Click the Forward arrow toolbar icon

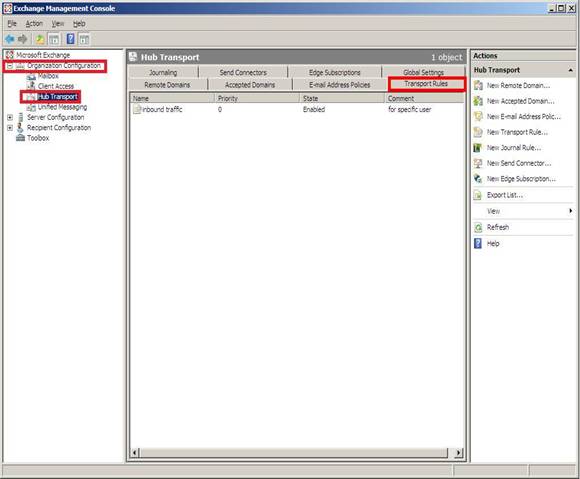tap(23, 39)
